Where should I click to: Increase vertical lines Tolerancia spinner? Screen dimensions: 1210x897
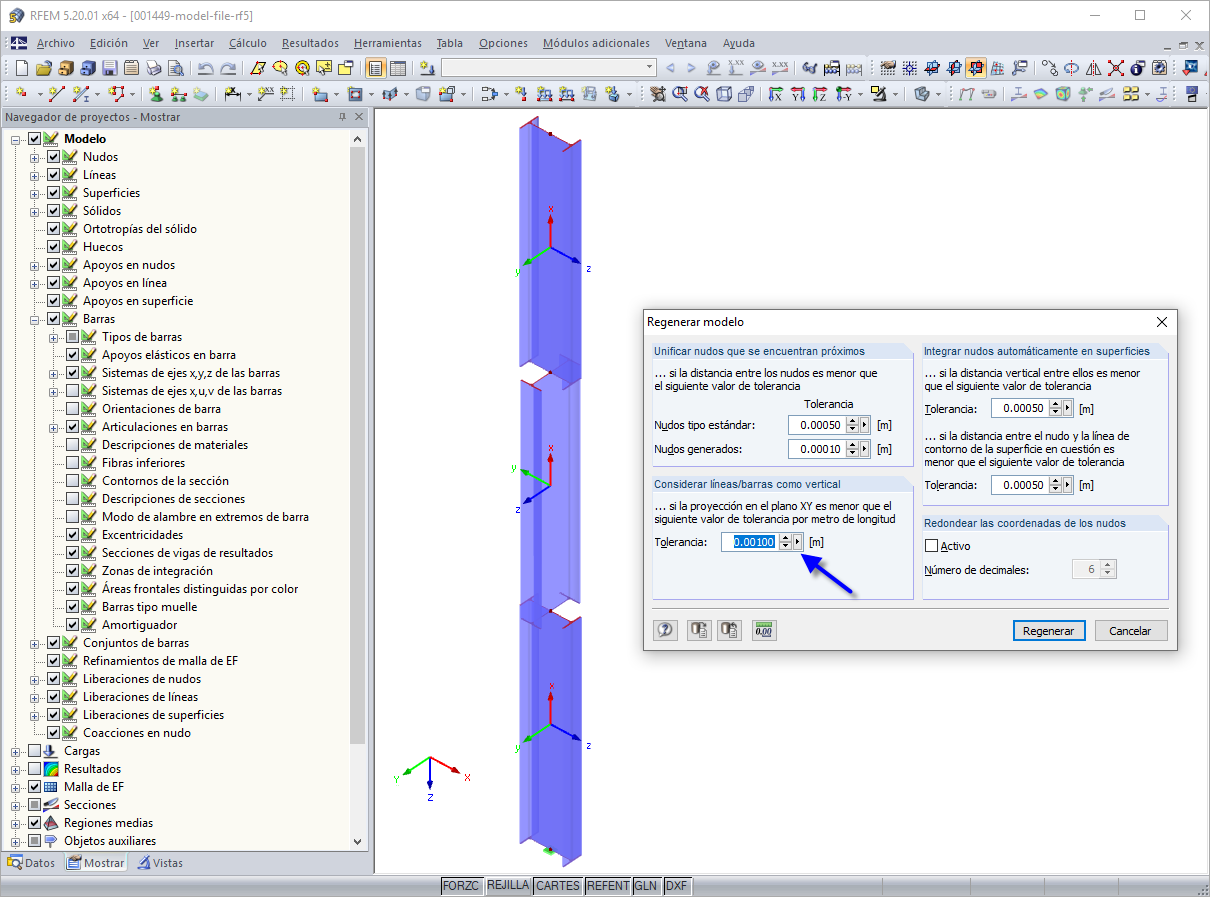(785, 538)
